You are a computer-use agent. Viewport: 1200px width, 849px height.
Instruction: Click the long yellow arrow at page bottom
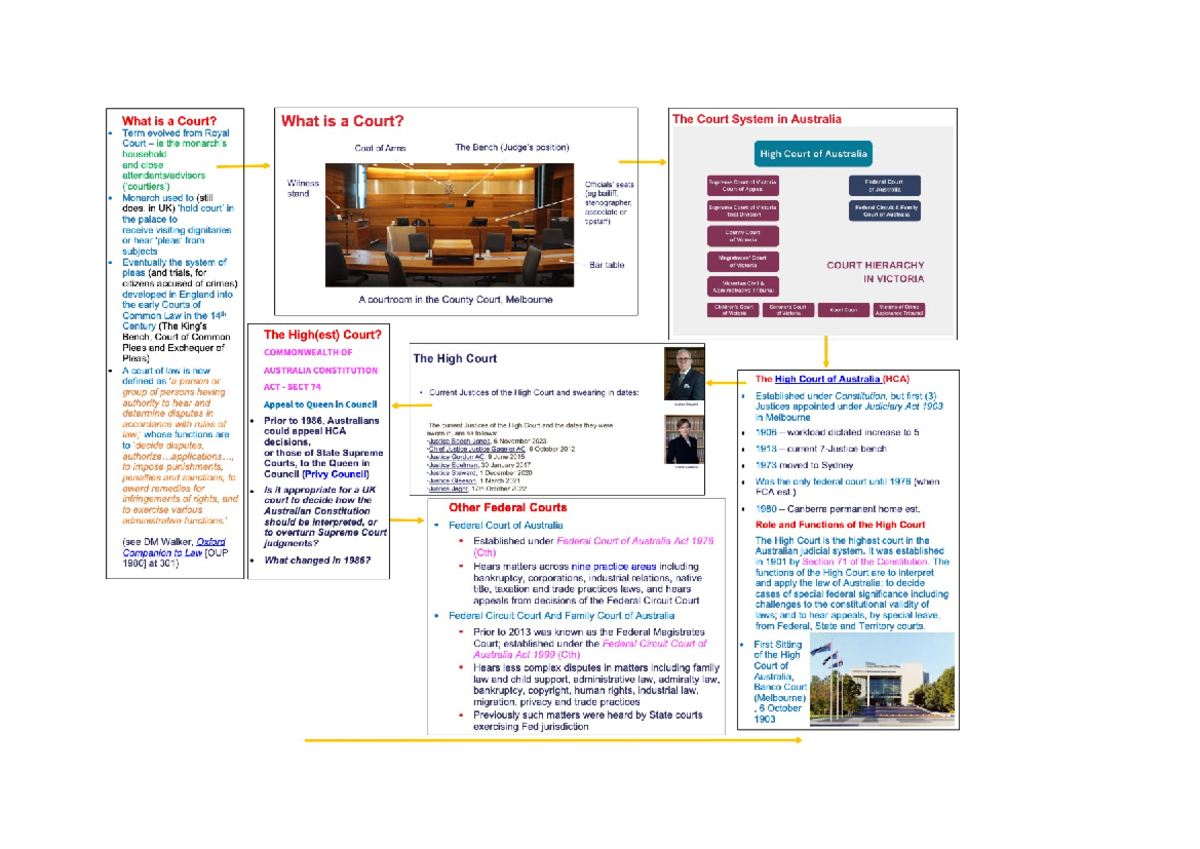(x=553, y=740)
